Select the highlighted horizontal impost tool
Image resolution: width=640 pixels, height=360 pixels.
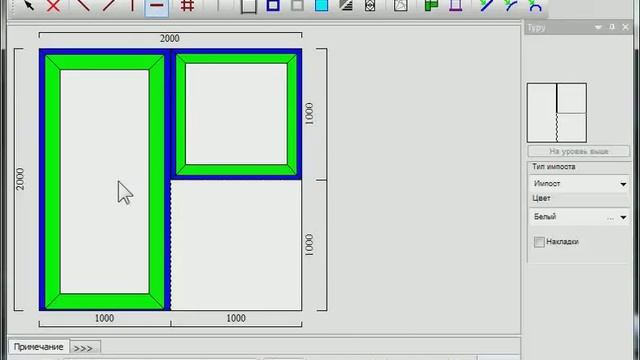pos(157,6)
